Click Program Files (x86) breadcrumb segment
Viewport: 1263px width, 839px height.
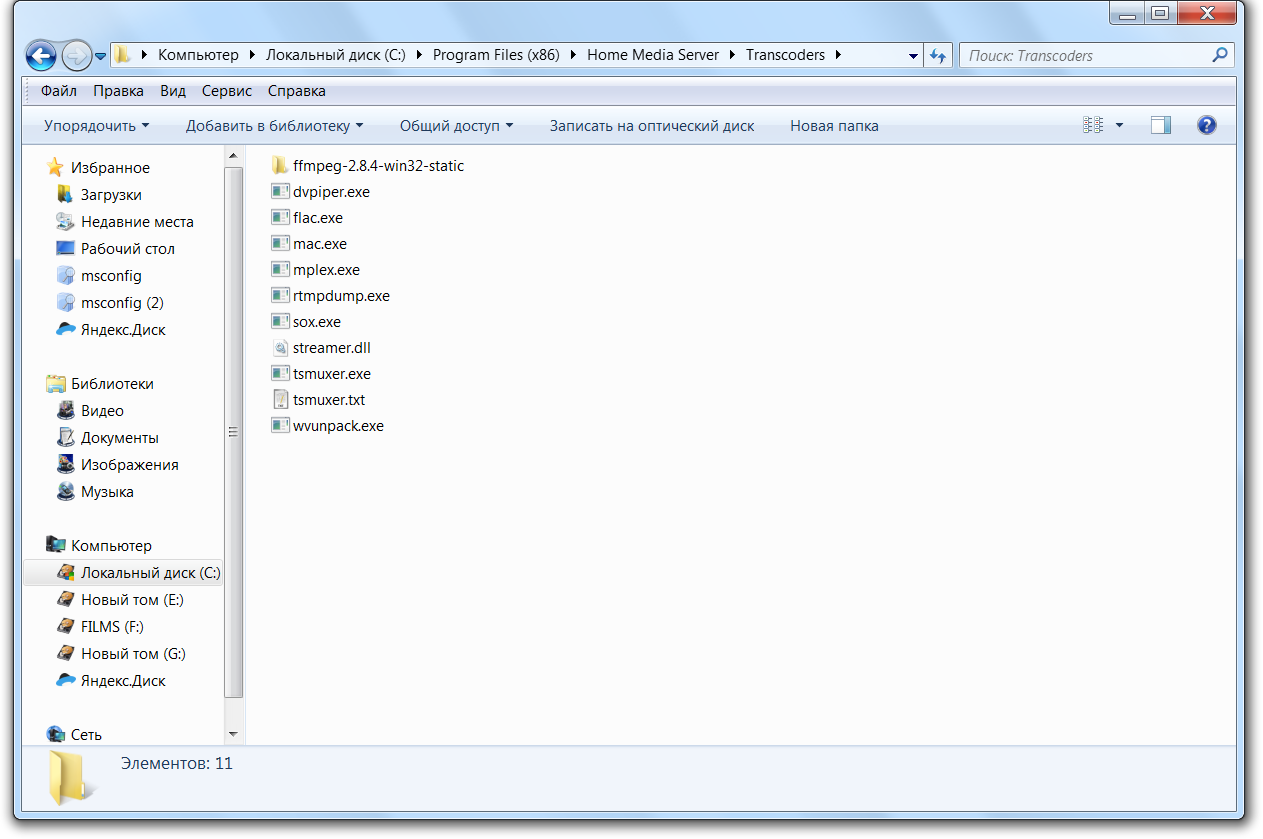(x=496, y=56)
